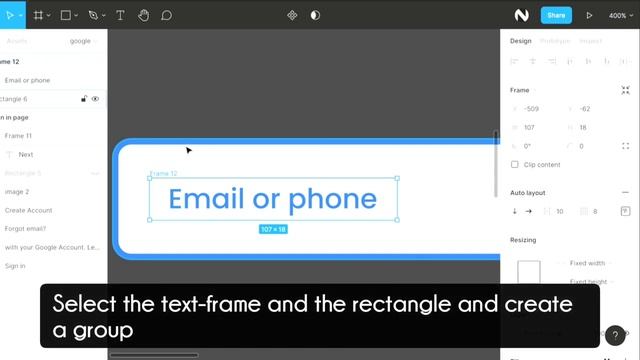
Task: Open the Assets tab
Action: (x=17, y=41)
